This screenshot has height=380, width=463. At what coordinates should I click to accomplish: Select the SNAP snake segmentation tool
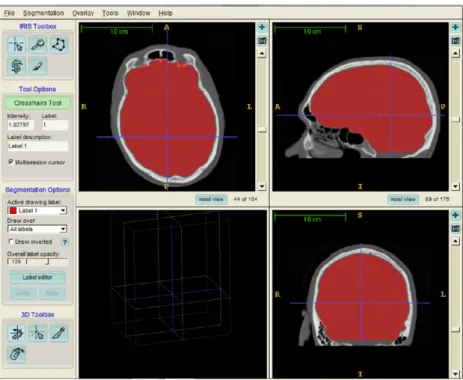click(x=16, y=66)
